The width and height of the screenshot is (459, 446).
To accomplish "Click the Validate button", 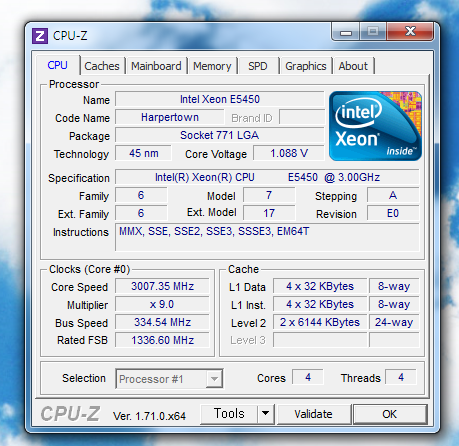I will point(313,414).
